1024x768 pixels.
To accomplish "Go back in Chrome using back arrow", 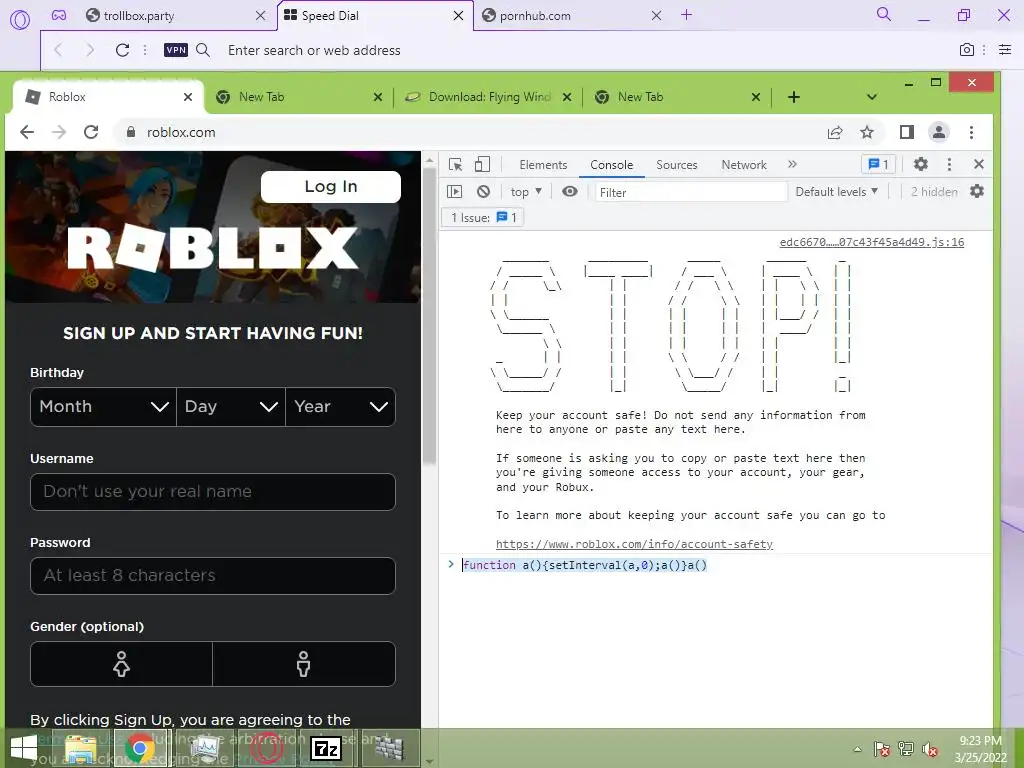I will click(27, 132).
